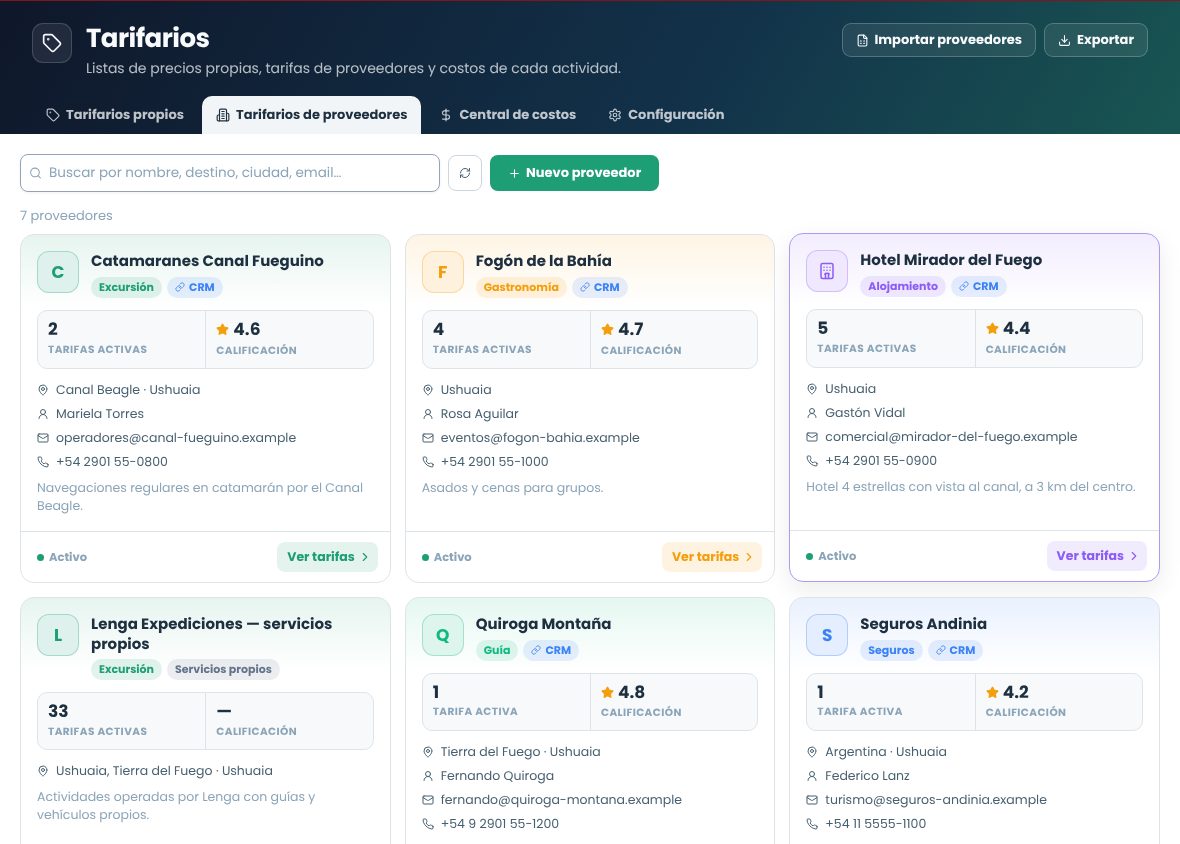This screenshot has width=1180, height=844.
Task: Open Ver tarifas for Fogón de la Bahía
Action: click(x=712, y=557)
